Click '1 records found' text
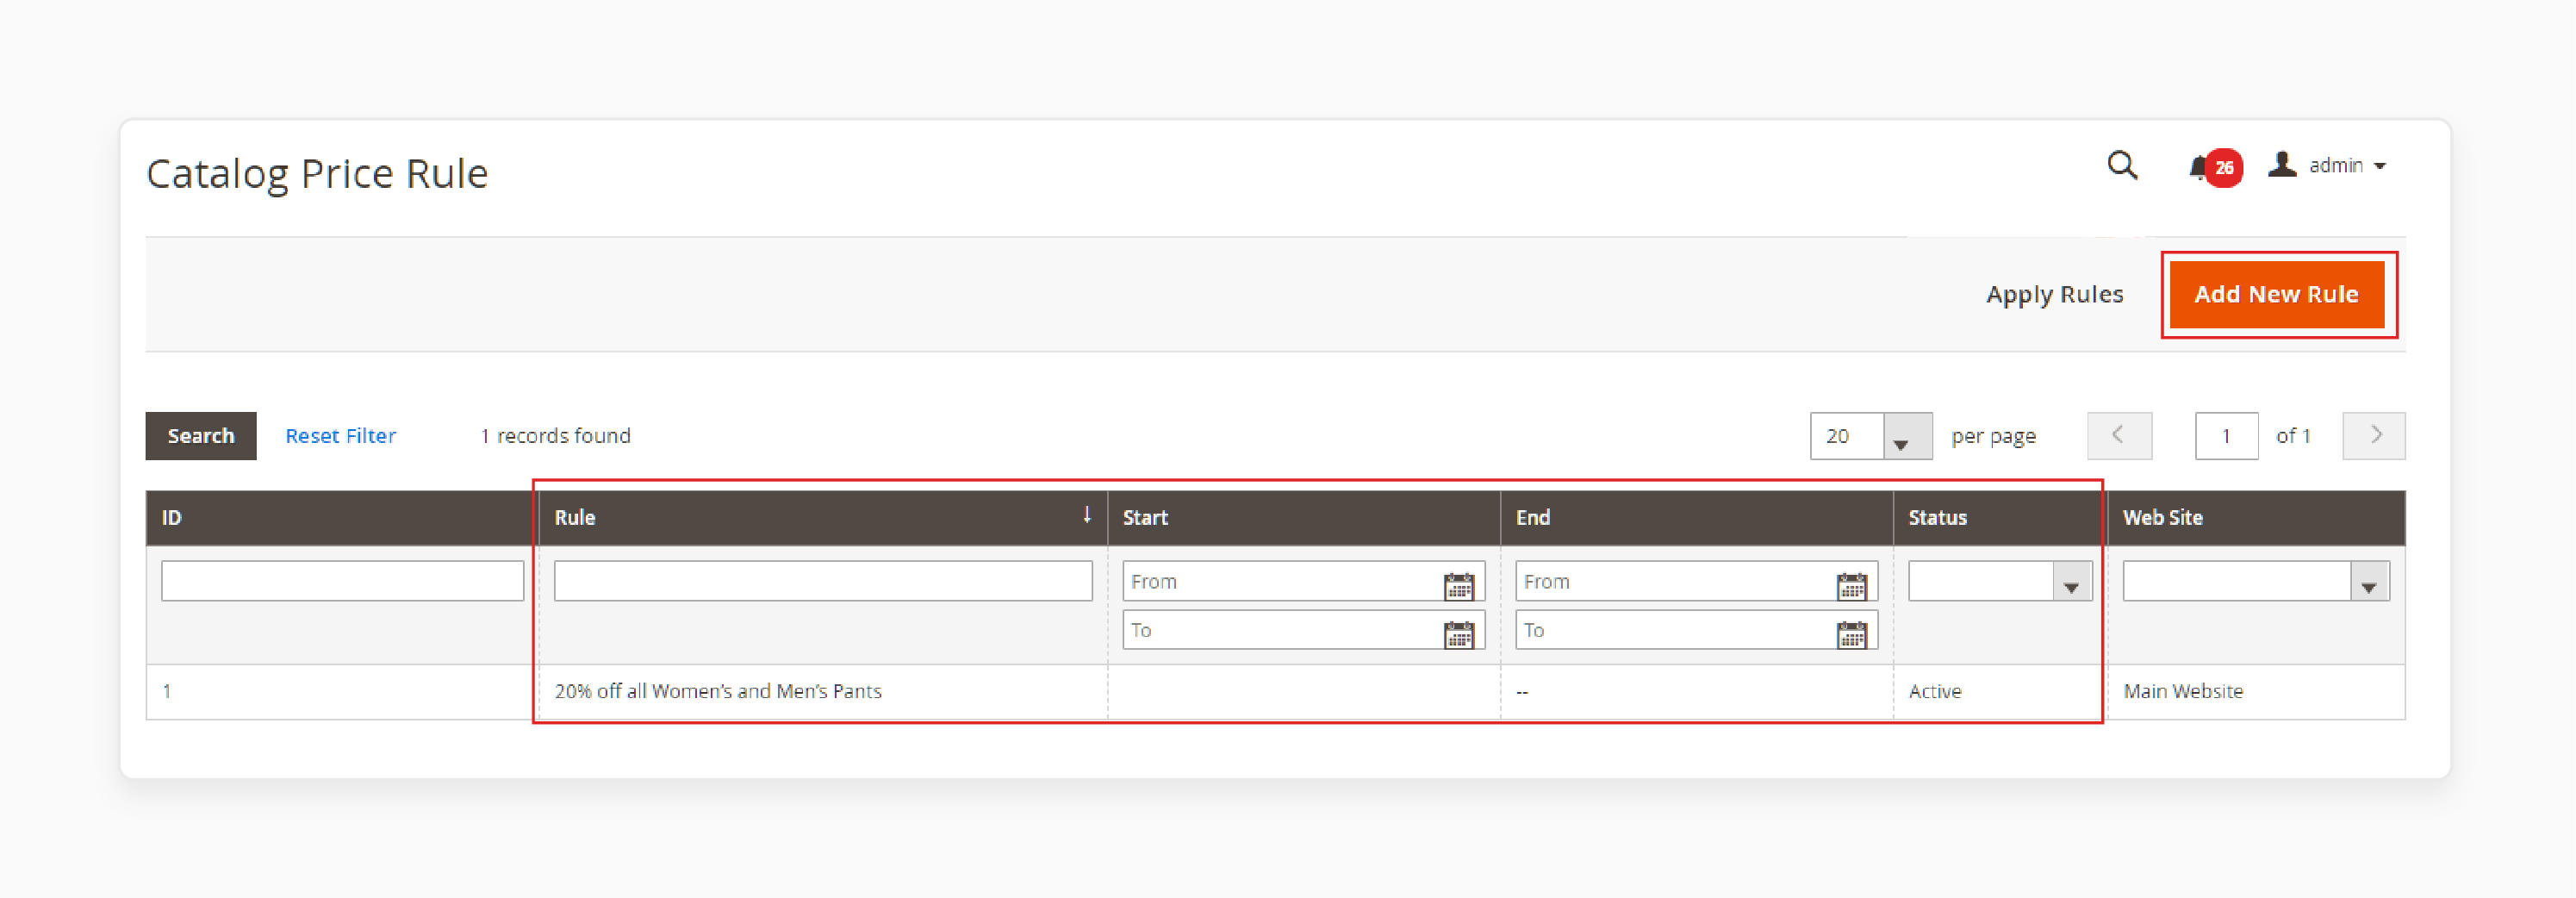2576x898 pixels. pos(555,436)
